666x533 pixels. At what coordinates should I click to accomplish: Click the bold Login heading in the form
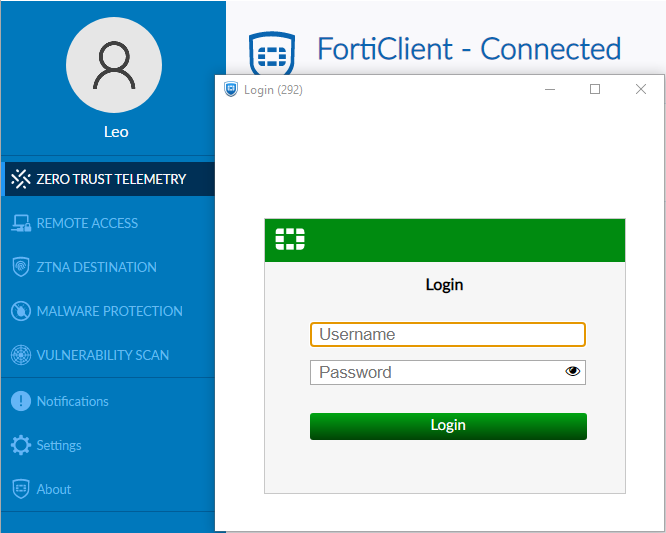tap(444, 285)
